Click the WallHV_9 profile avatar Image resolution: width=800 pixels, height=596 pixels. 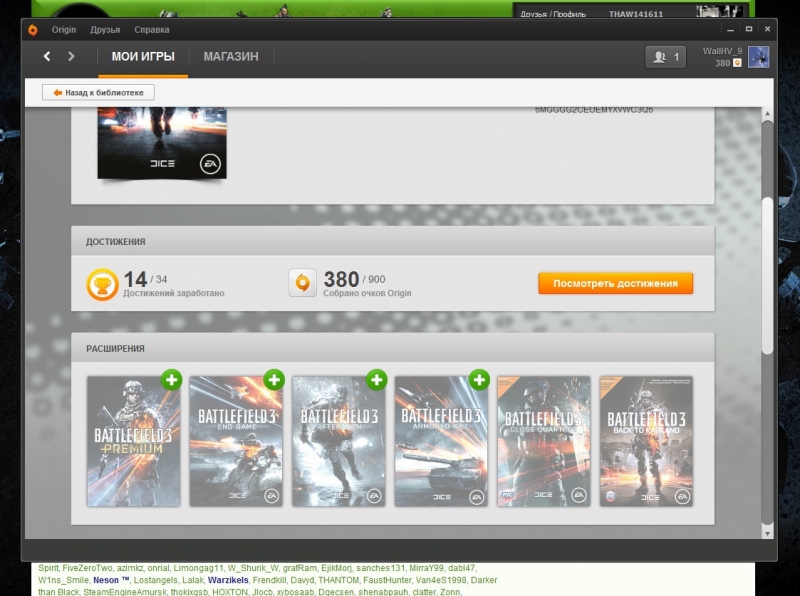click(758, 57)
